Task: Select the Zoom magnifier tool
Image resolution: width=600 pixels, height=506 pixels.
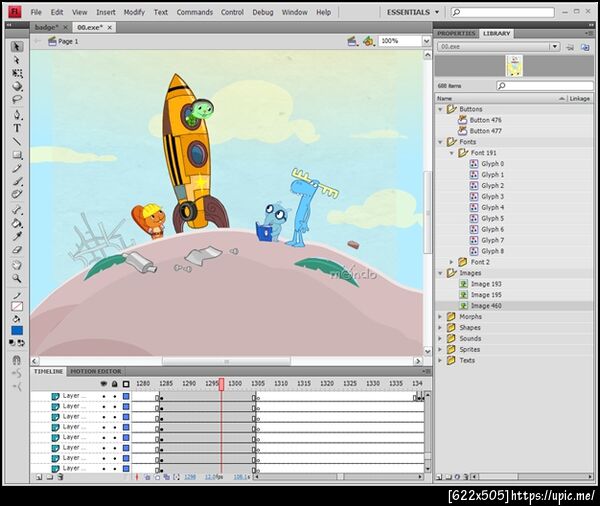Action: click(16, 278)
